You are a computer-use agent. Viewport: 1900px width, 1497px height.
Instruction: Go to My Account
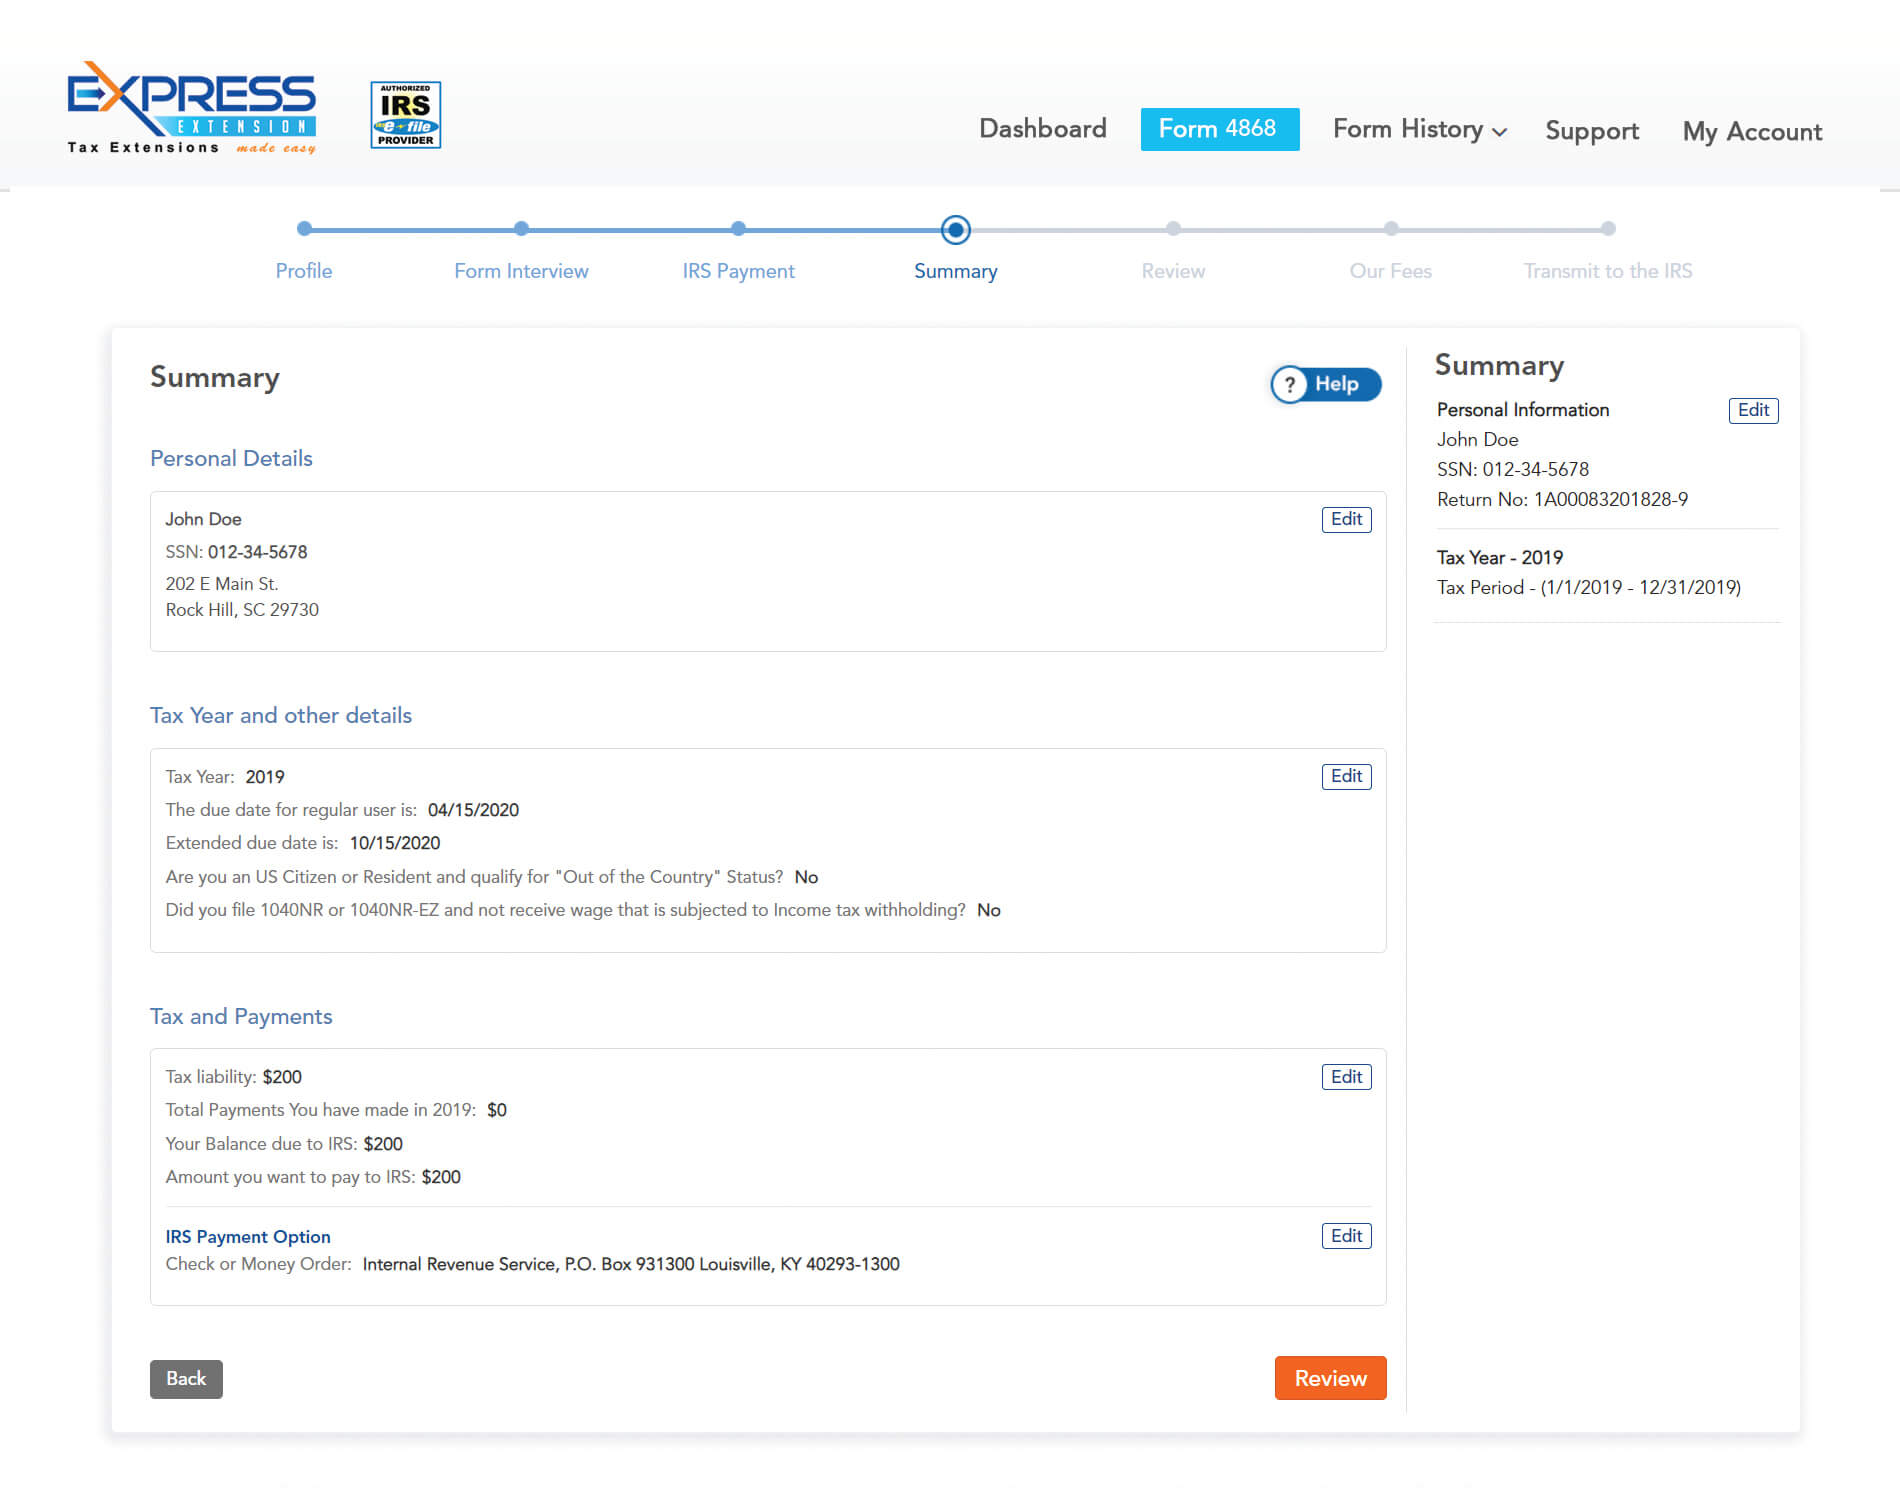tap(1752, 132)
